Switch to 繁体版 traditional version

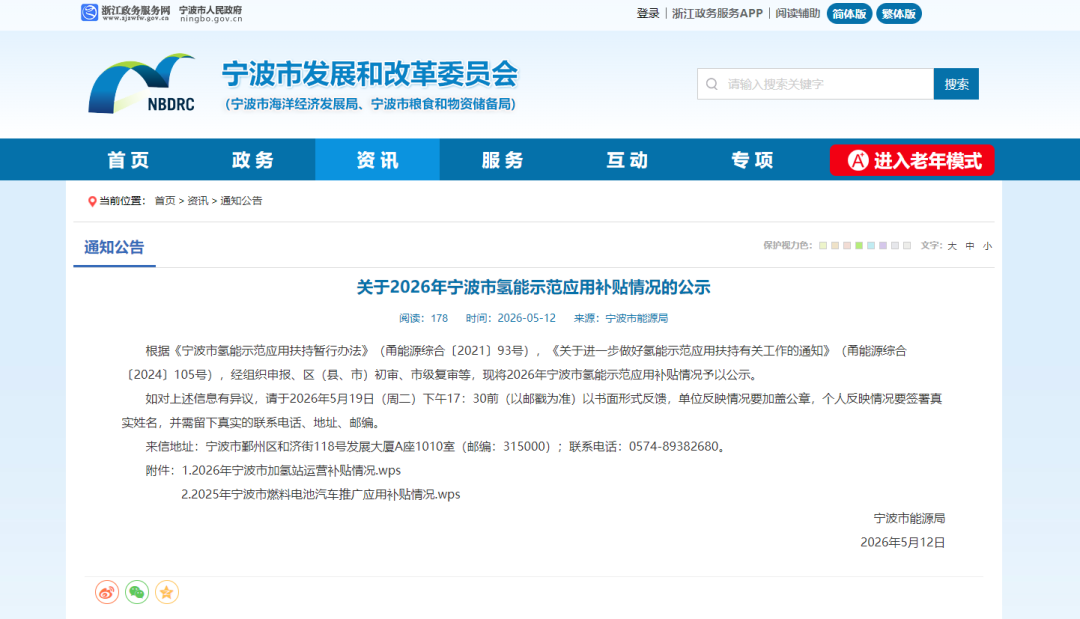[899, 14]
